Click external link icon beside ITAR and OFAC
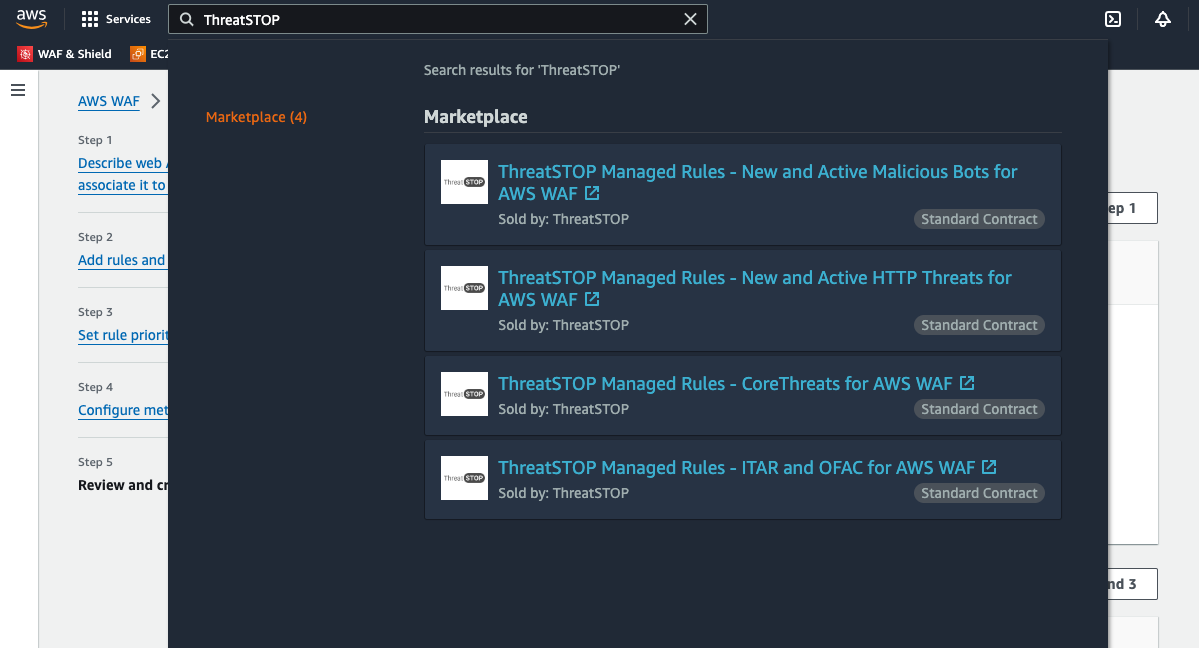 pos(989,468)
